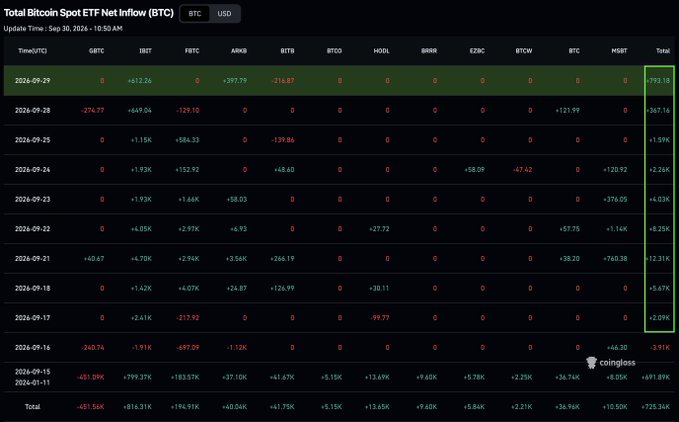The height and width of the screenshot is (422, 679).
Task: Click the +120.92 MSBT value
Action: tap(615, 170)
